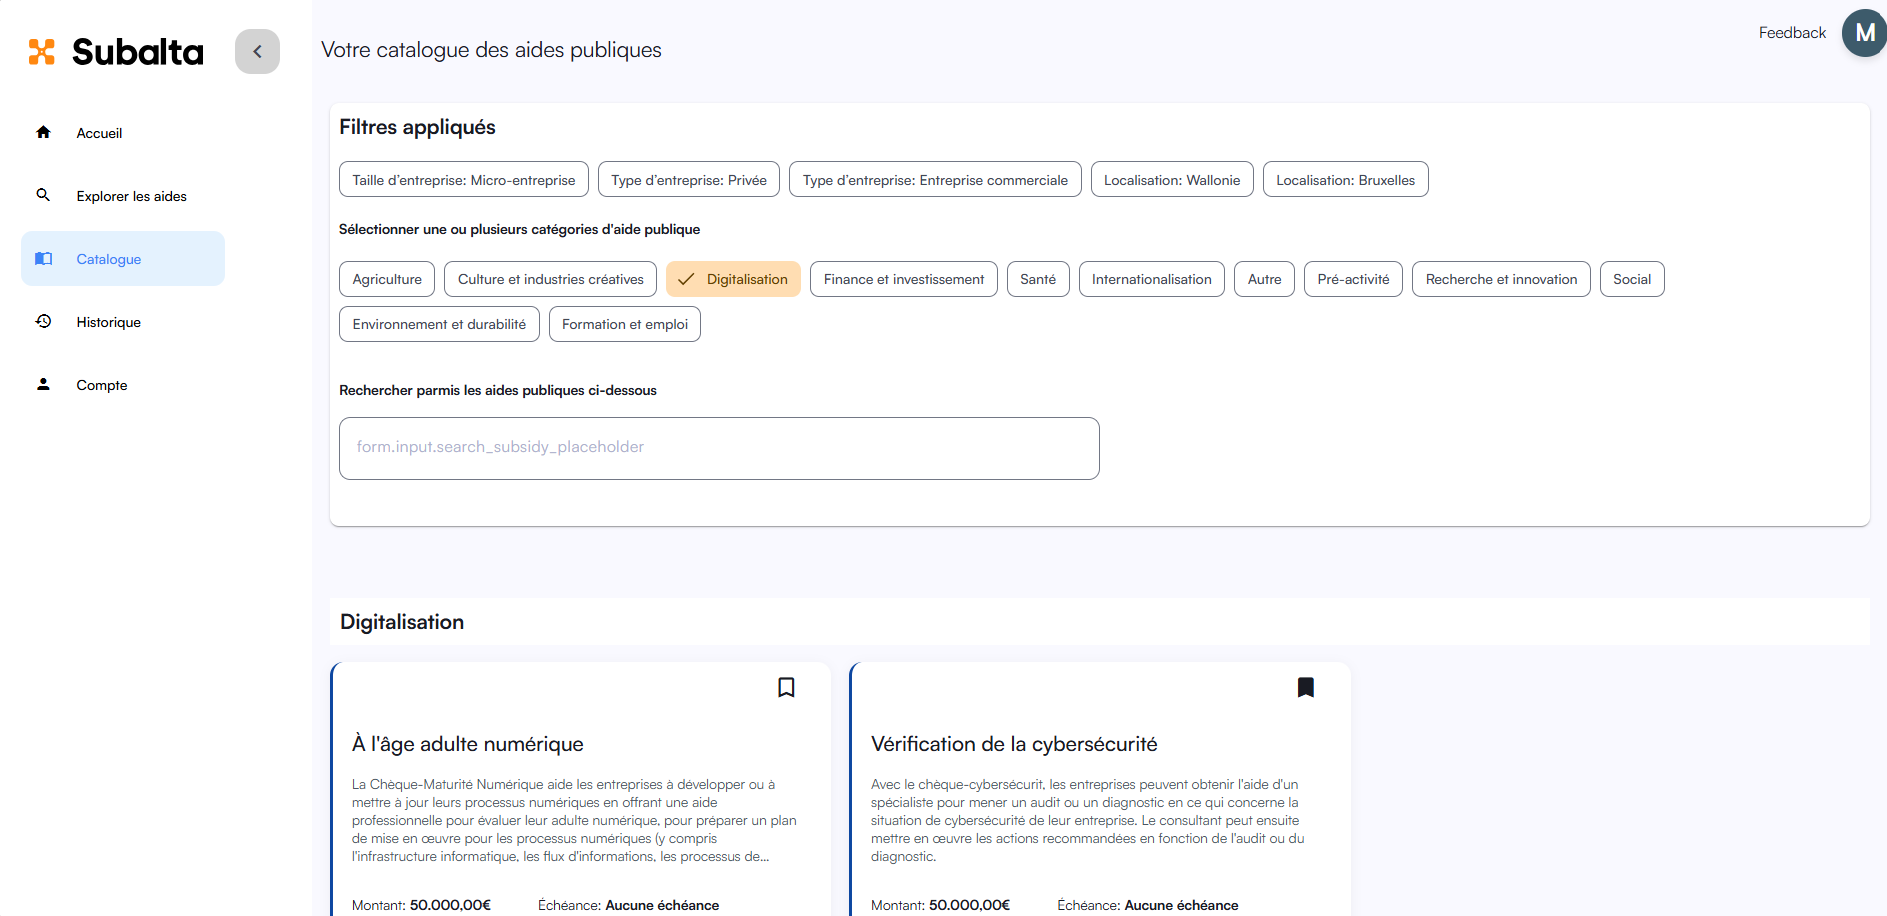Deselect the Digitalisation category chip
This screenshot has height=916, width=1887.
coord(733,279)
